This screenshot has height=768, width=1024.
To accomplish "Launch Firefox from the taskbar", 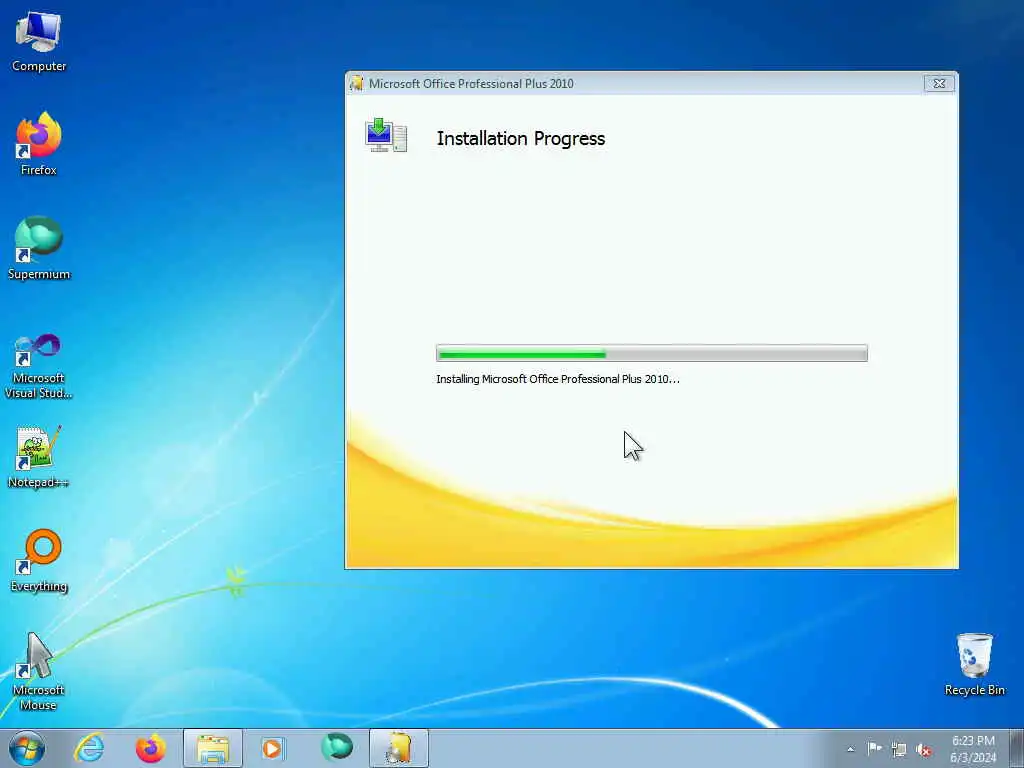I will tap(151, 748).
